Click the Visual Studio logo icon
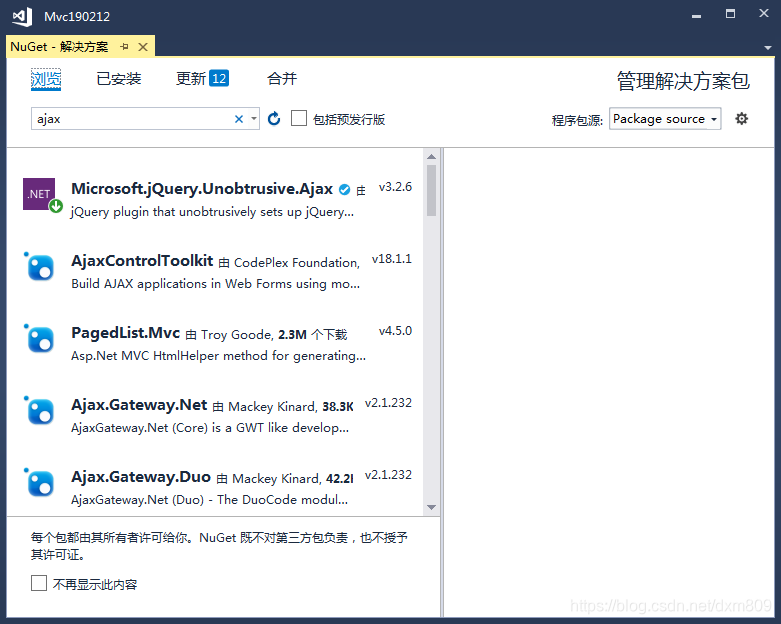Screen dimensions: 781x624 [x=22, y=16]
